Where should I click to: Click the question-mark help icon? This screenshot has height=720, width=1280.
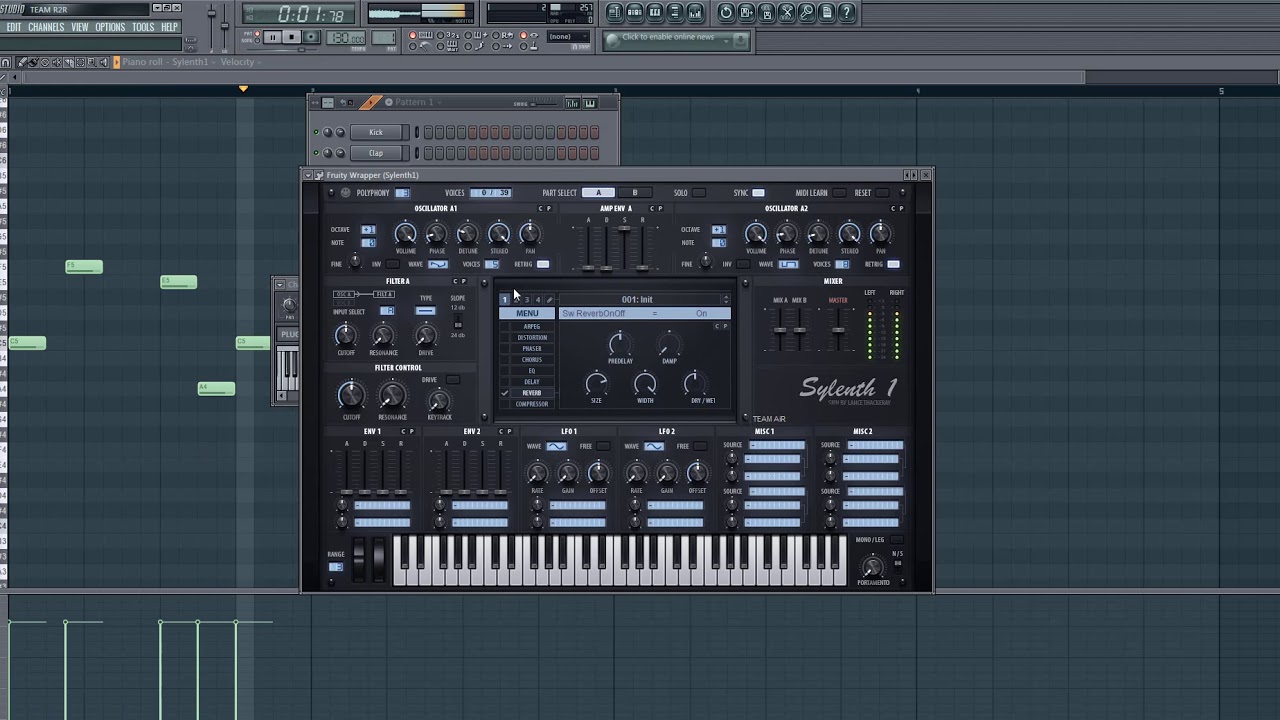(x=847, y=13)
